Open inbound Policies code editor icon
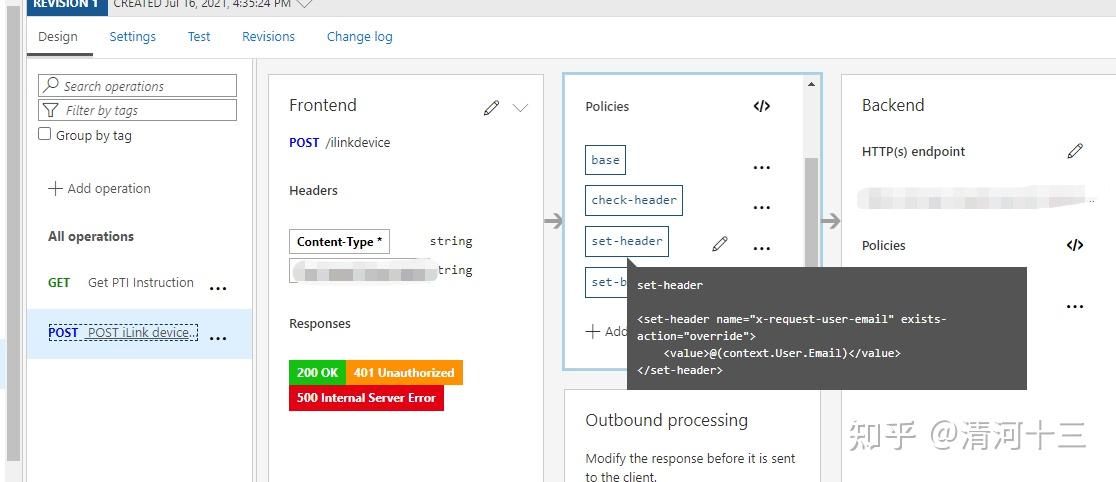1116x482 pixels. pos(762,106)
